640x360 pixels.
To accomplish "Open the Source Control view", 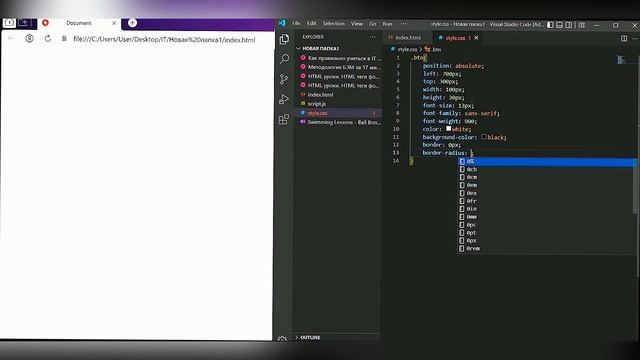I will click(x=284, y=79).
